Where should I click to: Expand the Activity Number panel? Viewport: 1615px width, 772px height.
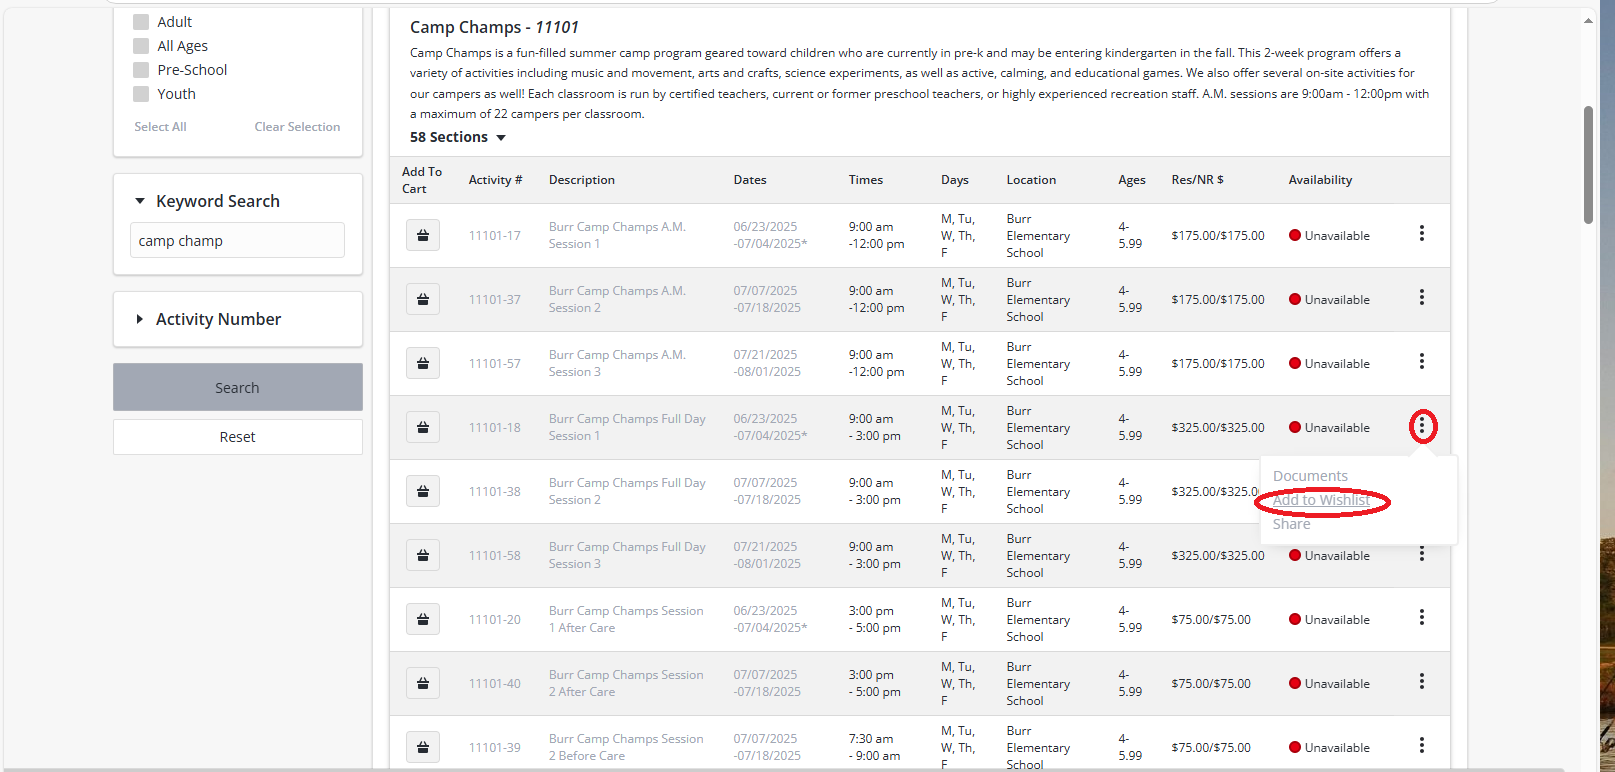[x=140, y=319]
